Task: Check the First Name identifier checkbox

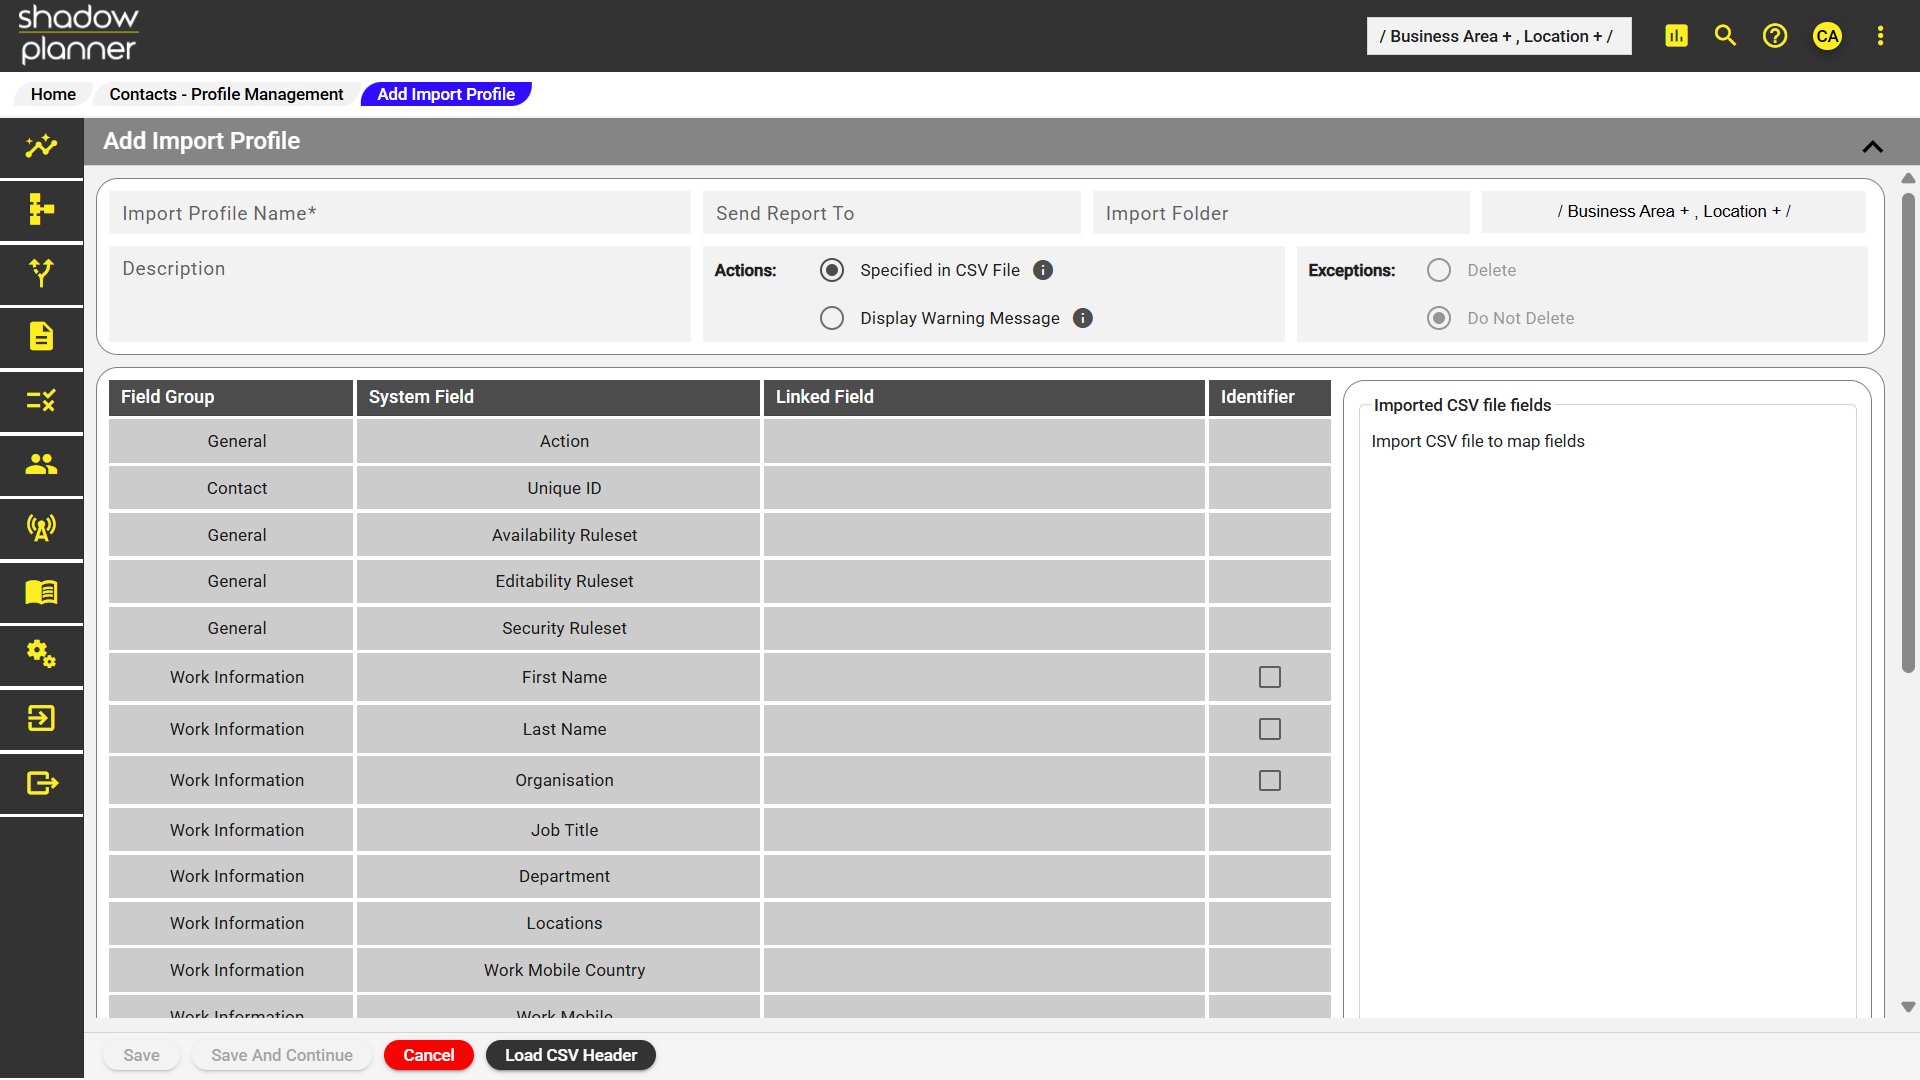Action: click(x=1268, y=677)
